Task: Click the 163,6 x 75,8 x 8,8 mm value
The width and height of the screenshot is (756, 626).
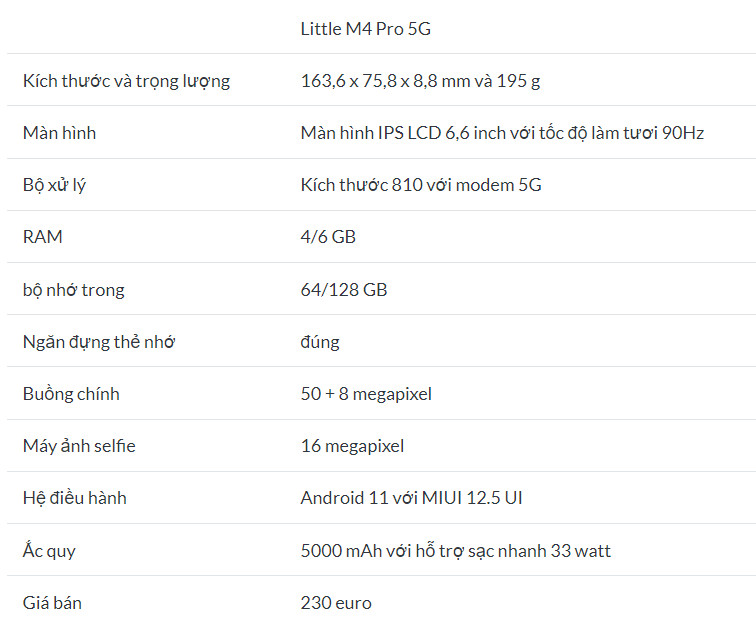Action: coord(420,81)
